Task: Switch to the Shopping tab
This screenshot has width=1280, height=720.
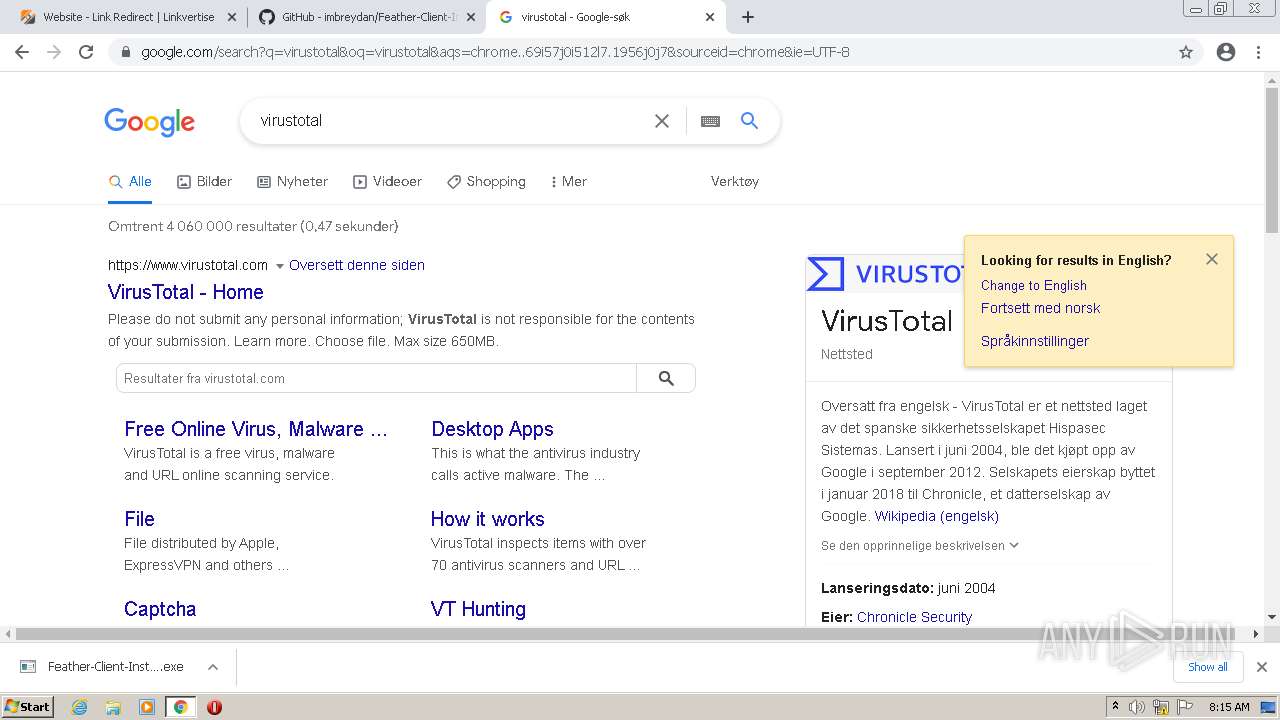Action: 486,182
